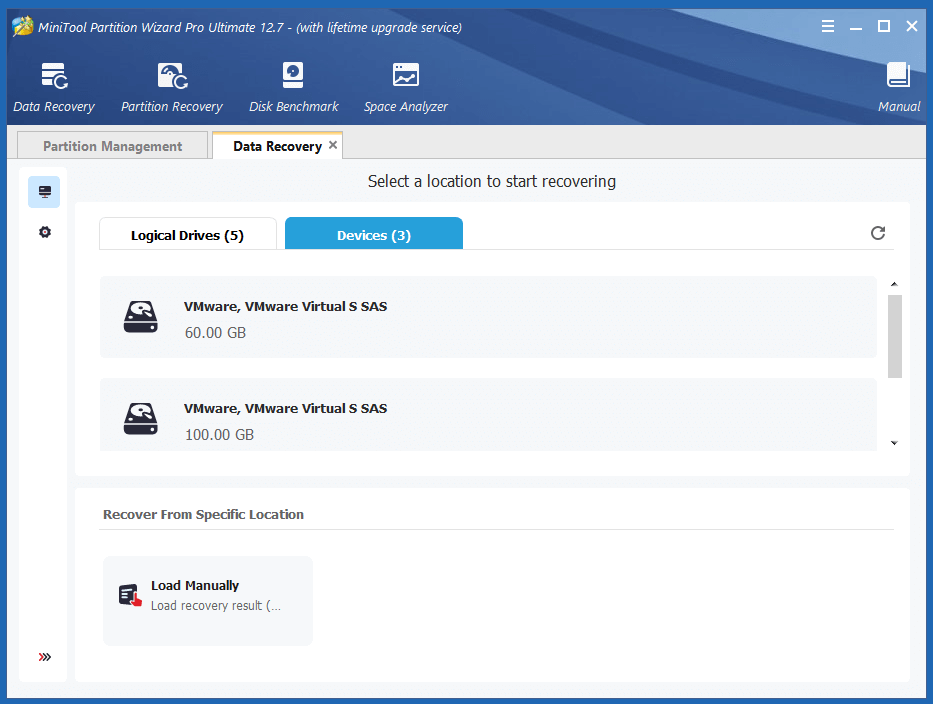Image resolution: width=933 pixels, height=704 pixels.
Task: Select the Devices (3) tab
Action: coord(374,234)
